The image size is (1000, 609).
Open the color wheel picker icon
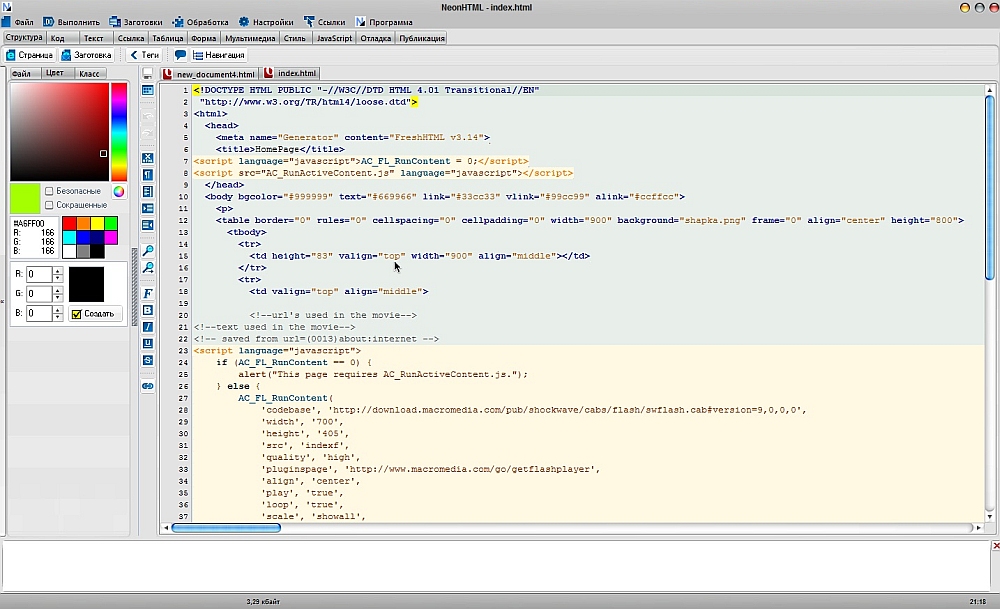(x=118, y=191)
